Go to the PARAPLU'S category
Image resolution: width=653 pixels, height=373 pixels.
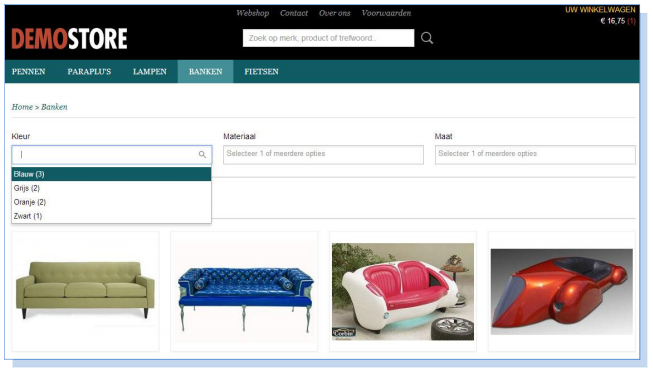pyautogui.click(x=89, y=72)
